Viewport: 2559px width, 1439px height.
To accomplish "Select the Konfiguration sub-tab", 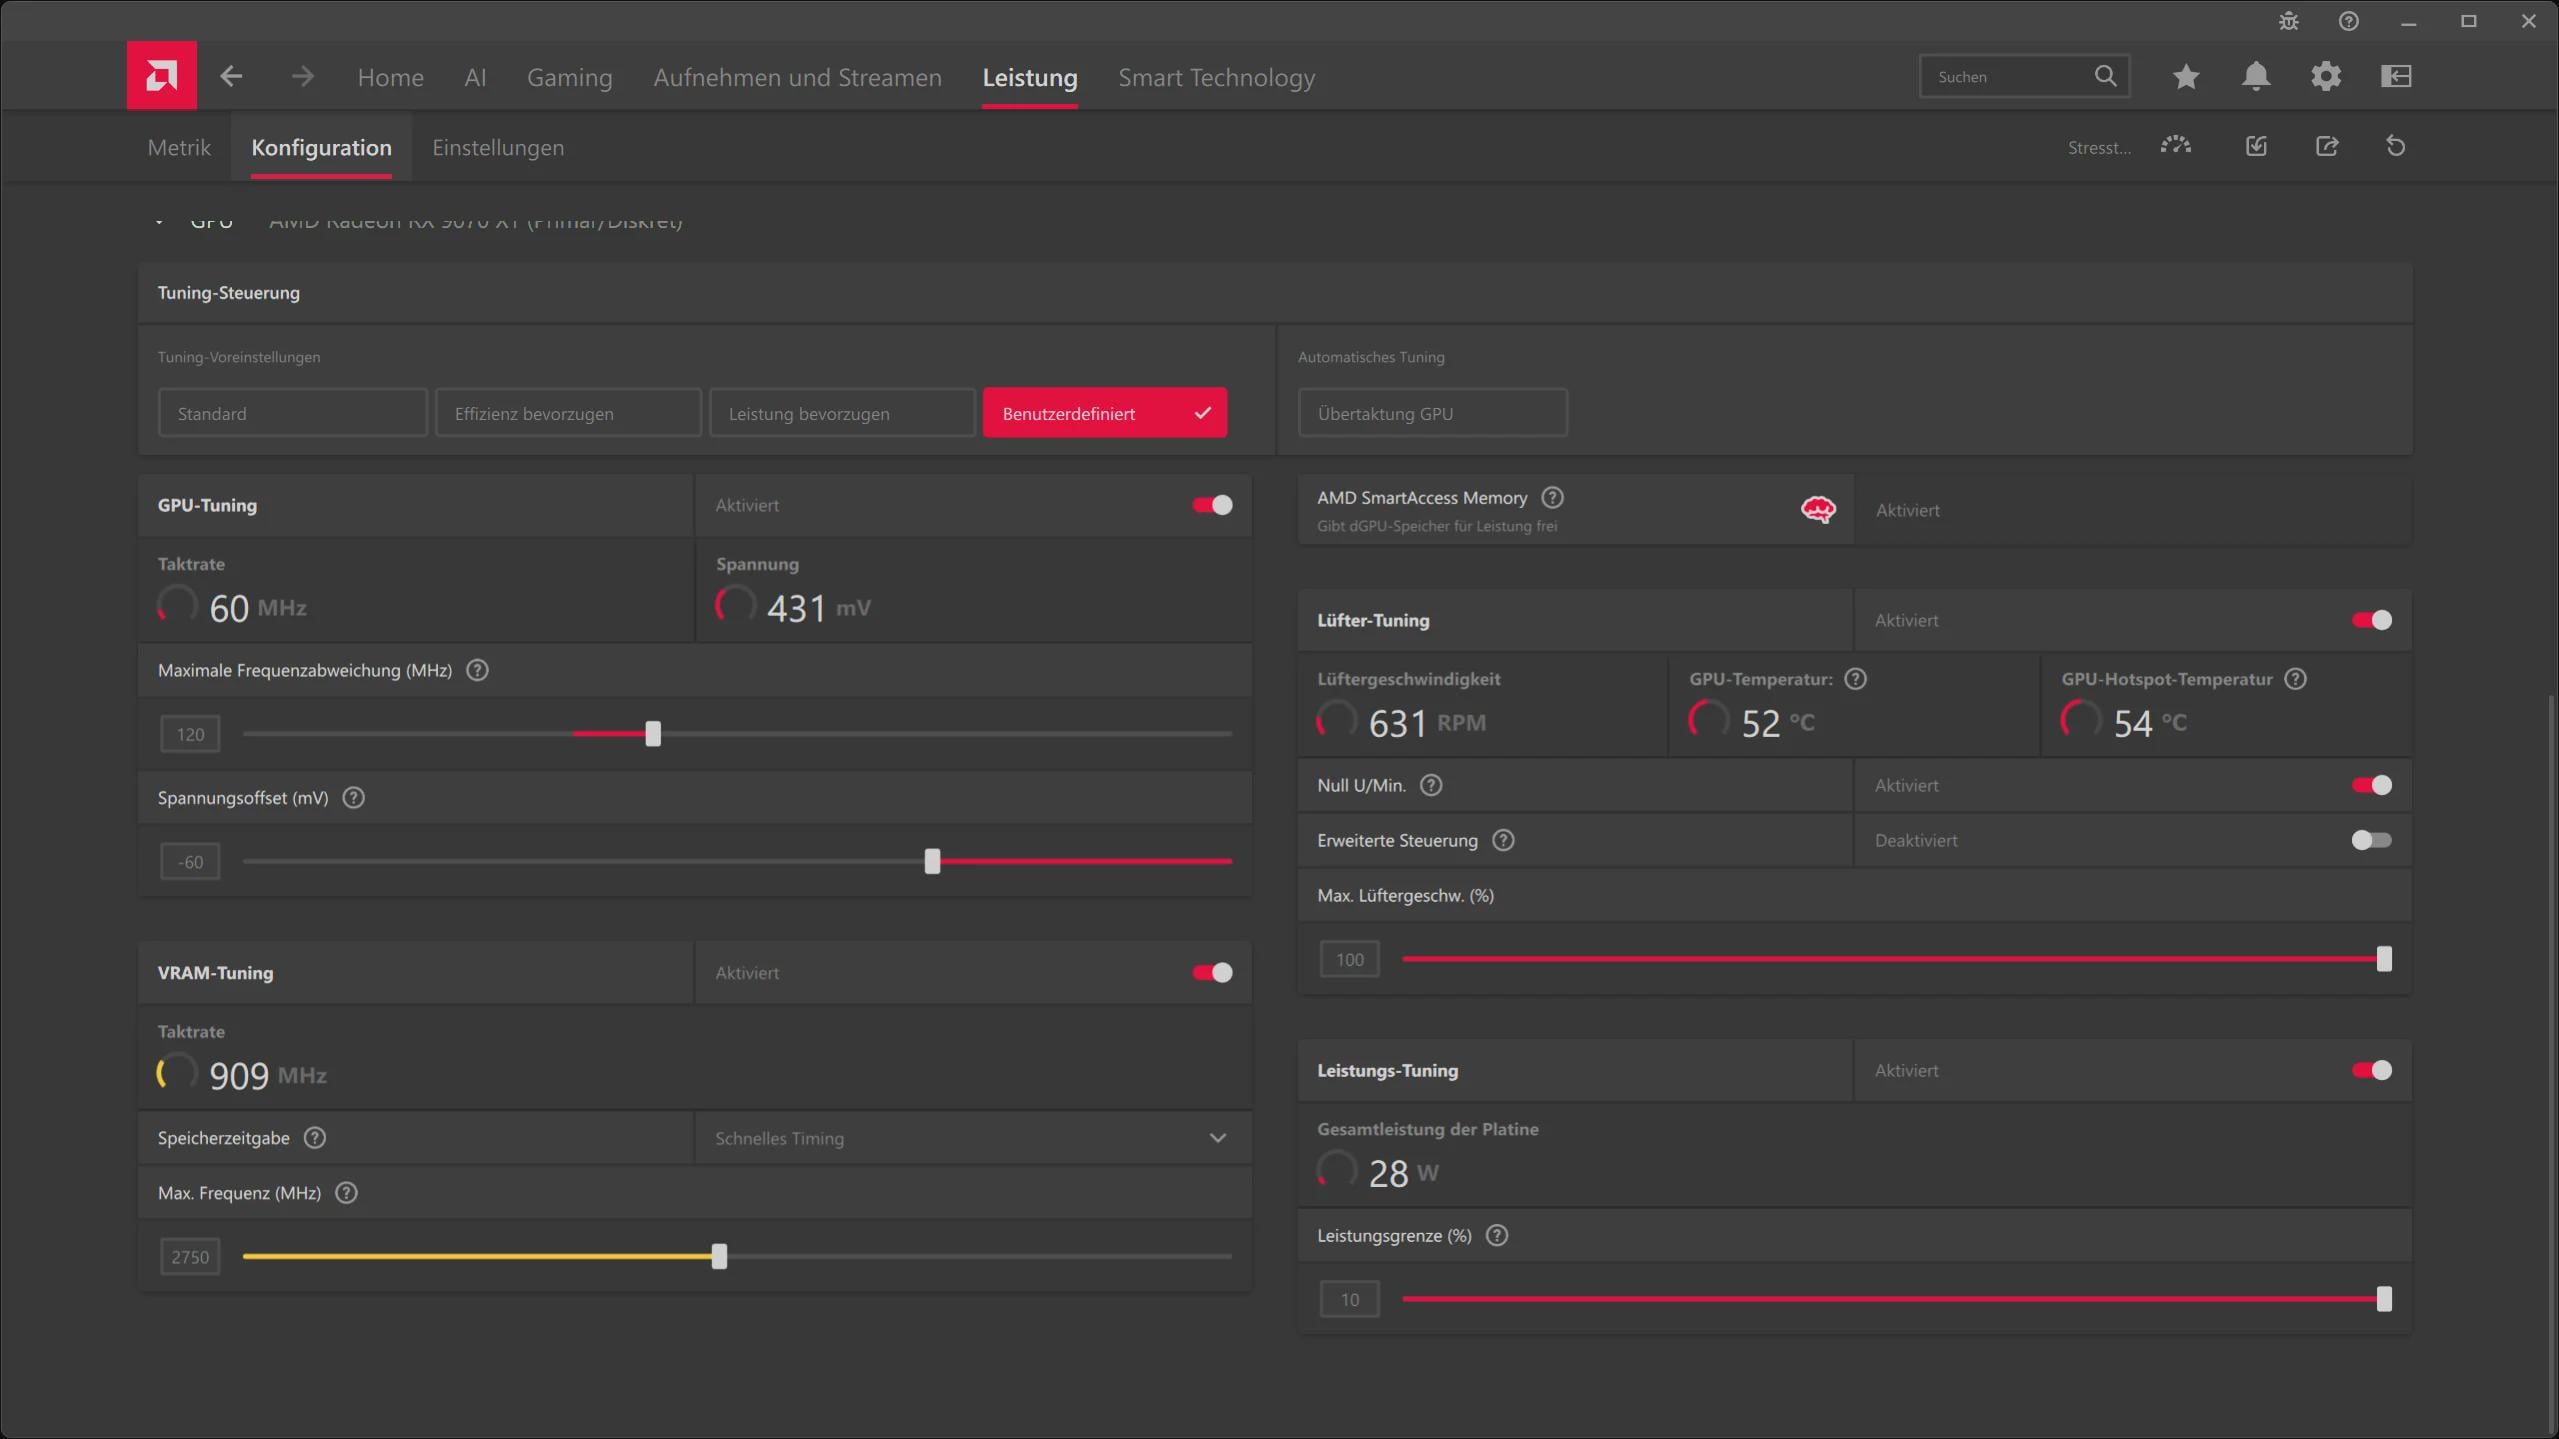I will click(321, 147).
